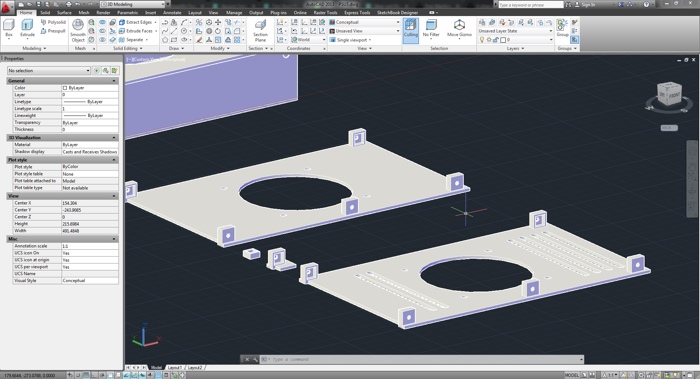Screen dimensions: 700x379
Task: Expand the Solid Editing panel flyout
Action: pos(128,48)
